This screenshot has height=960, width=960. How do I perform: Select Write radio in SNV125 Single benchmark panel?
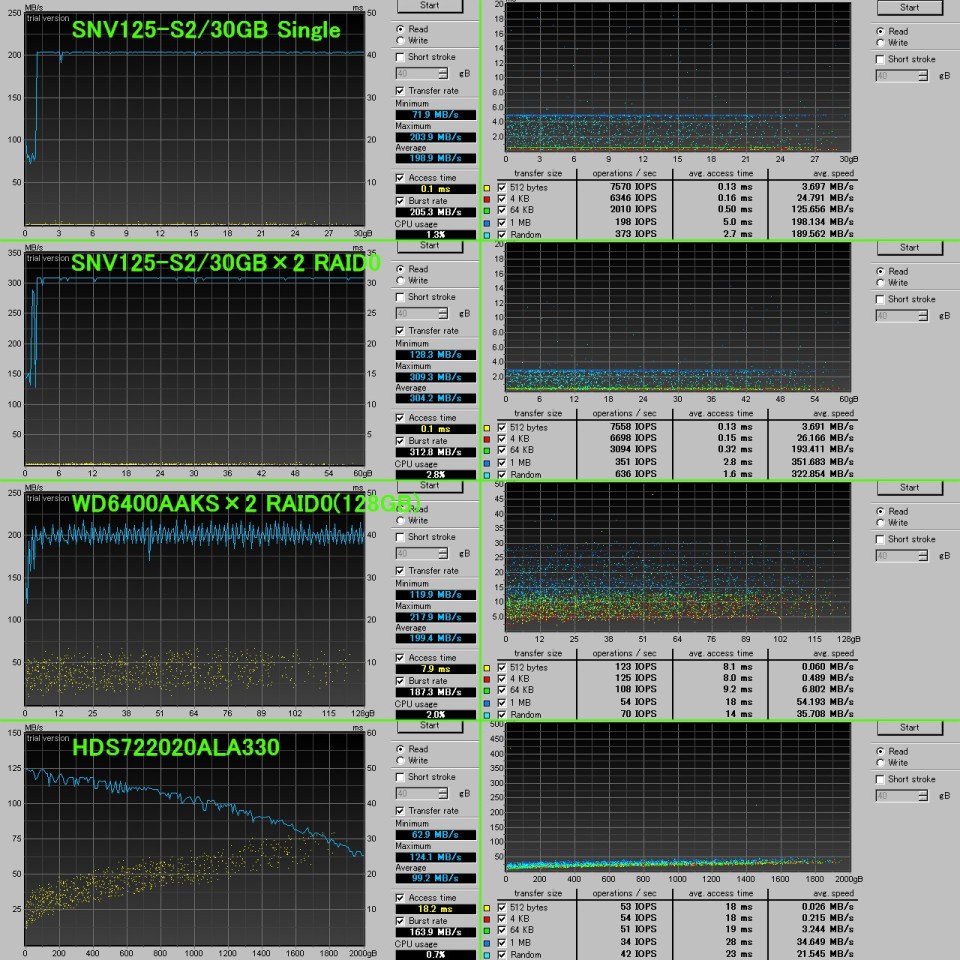coord(400,40)
